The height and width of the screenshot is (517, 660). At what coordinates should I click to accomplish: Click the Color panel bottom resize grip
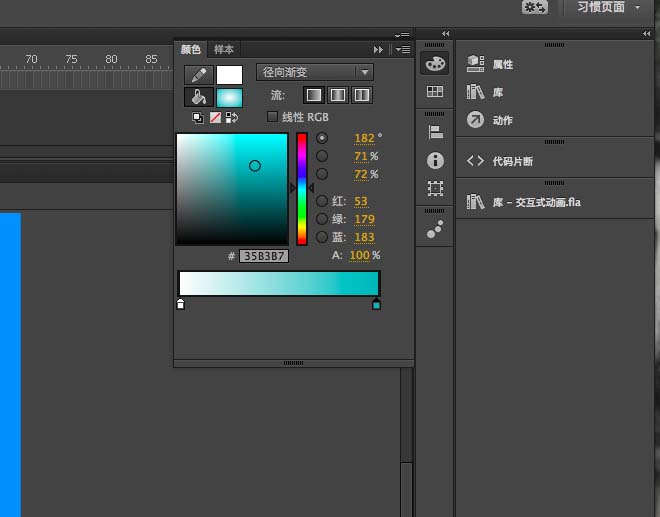293,363
